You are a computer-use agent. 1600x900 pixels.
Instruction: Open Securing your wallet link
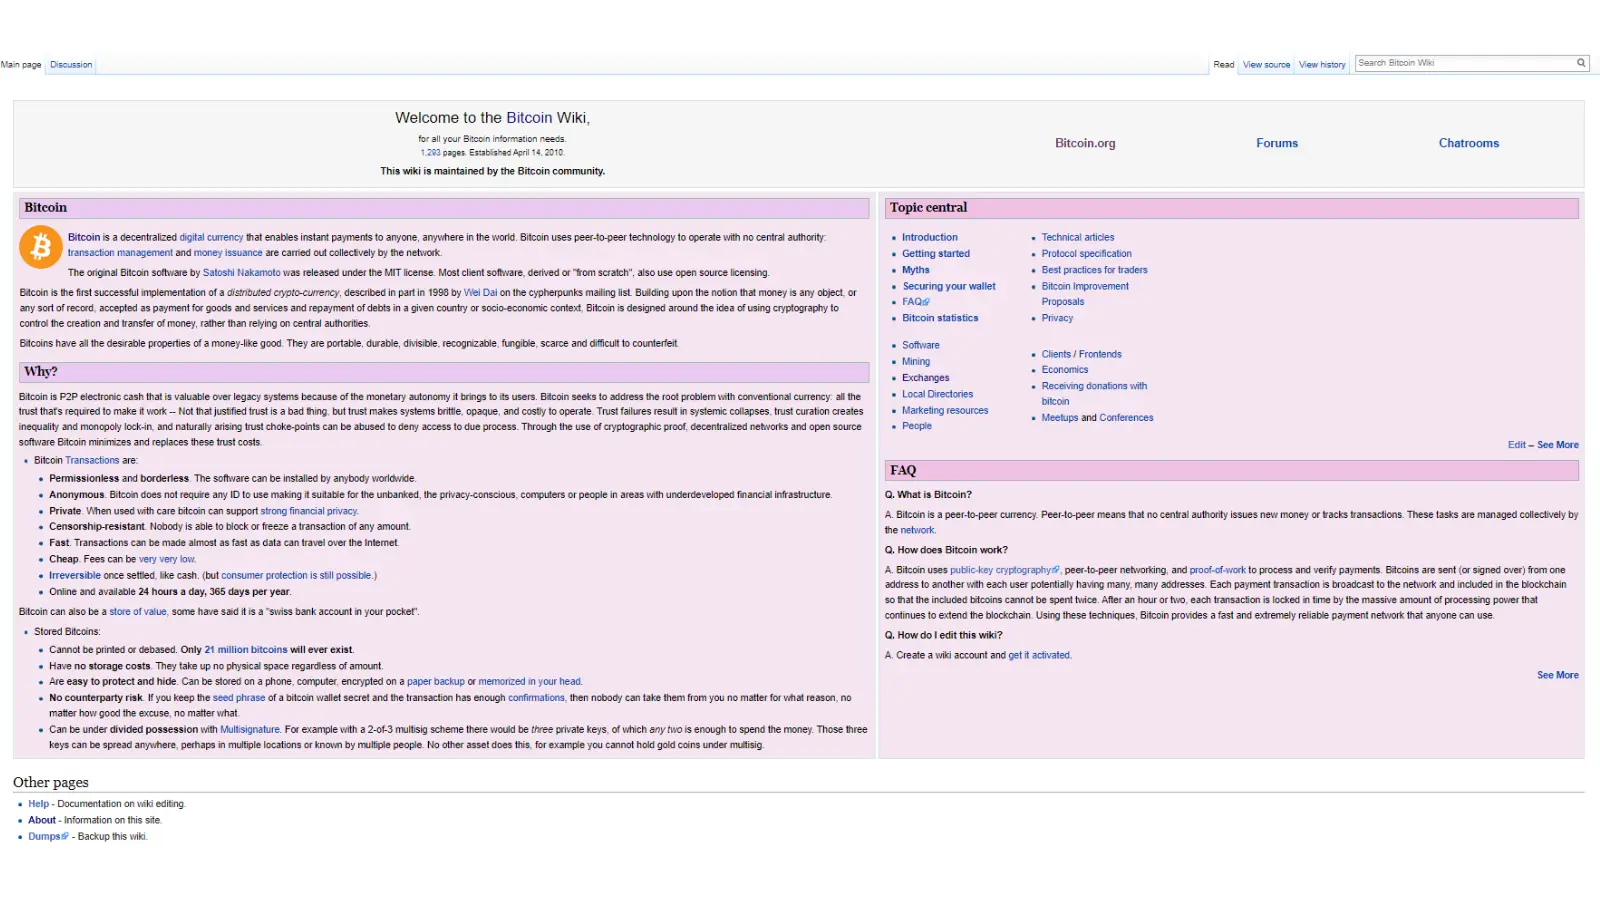(949, 286)
